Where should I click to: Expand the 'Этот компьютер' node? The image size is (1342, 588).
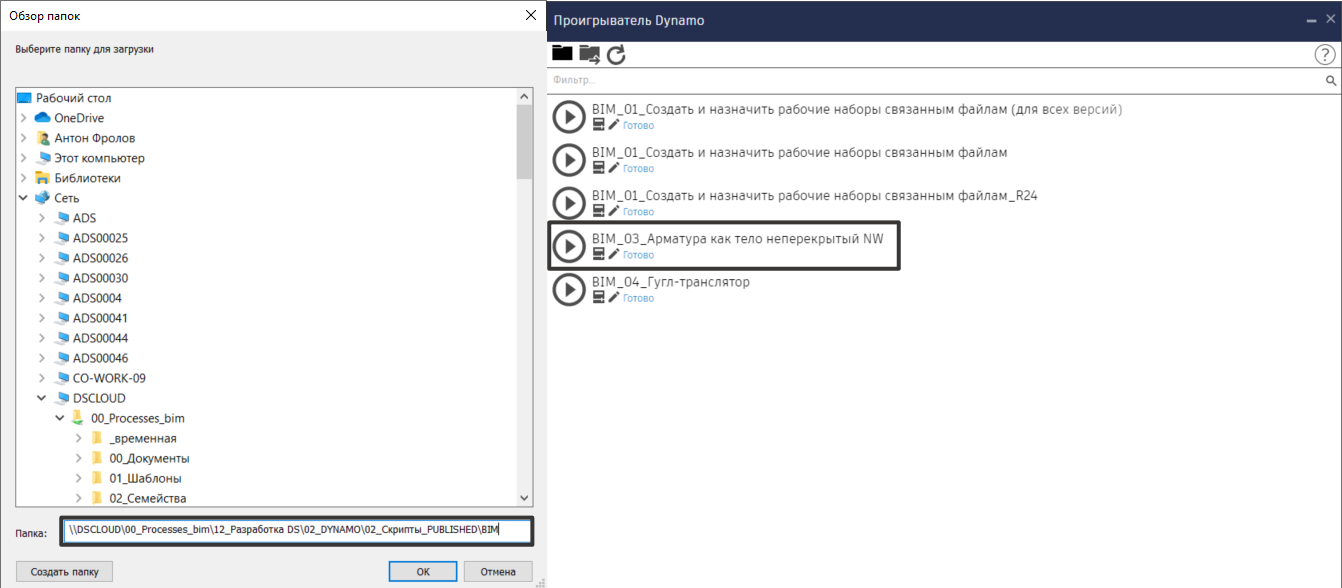23,158
